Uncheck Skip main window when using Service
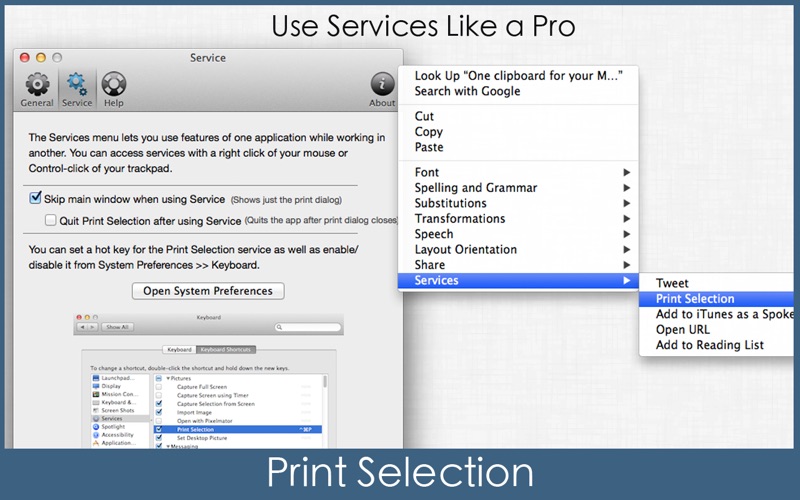This screenshot has height=500, width=800. 36,199
